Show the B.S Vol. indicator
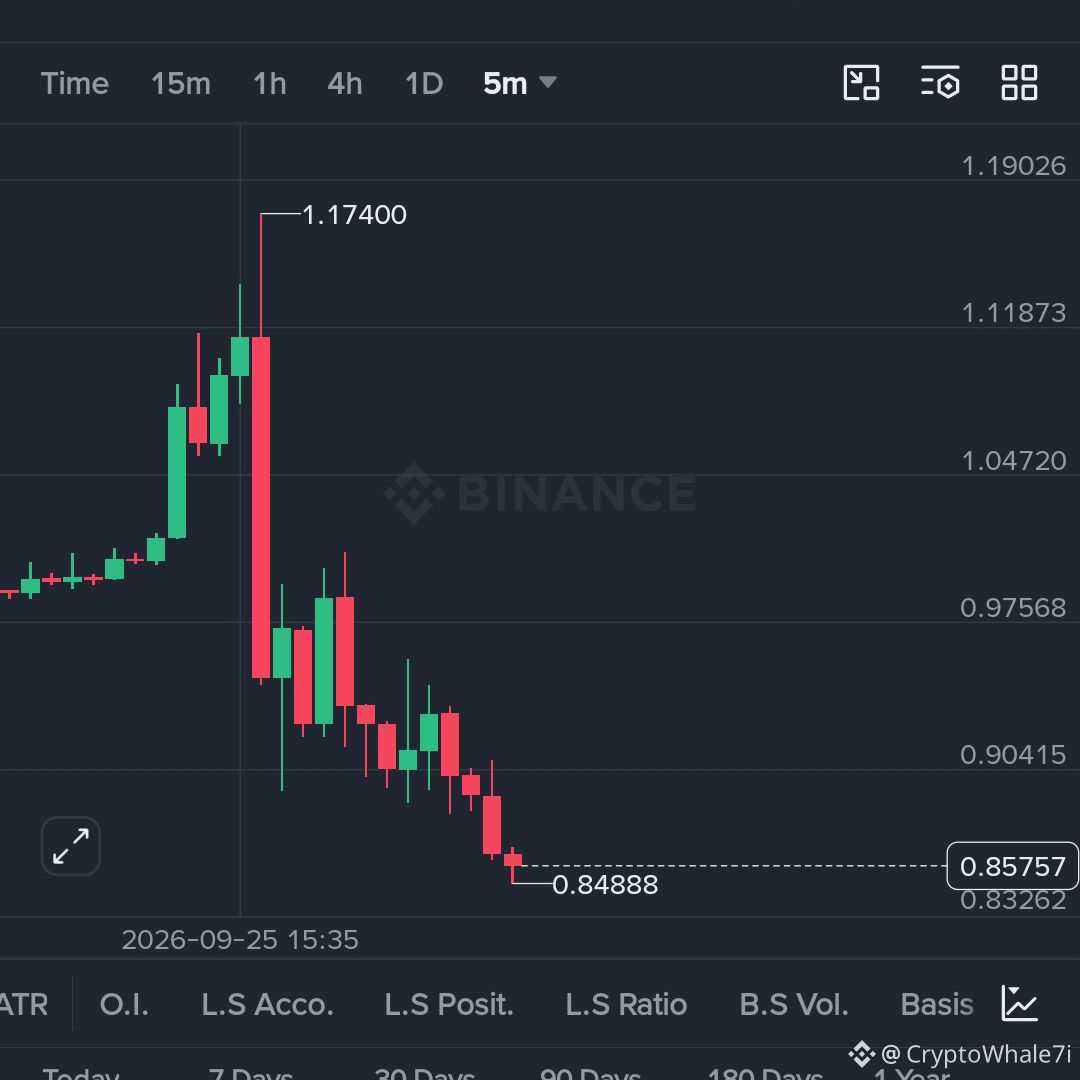The height and width of the screenshot is (1080, 1080). [793, 1004]
